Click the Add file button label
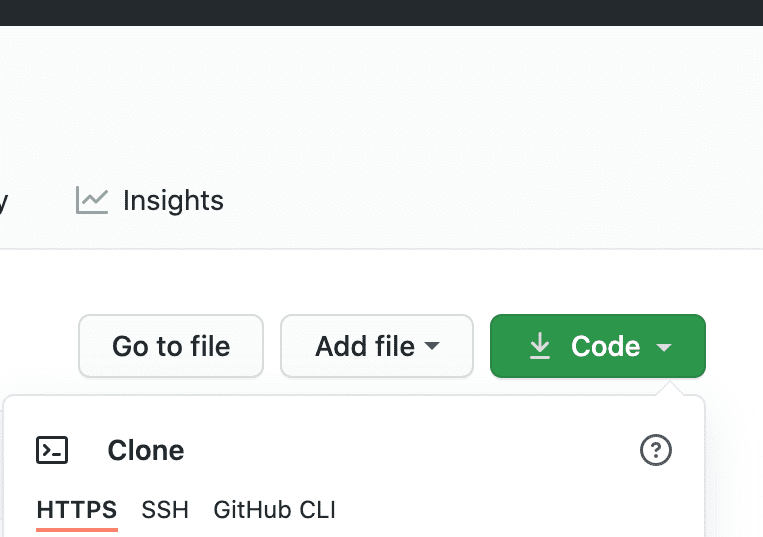This screenshot has height=537, width=763. point(365,346)
